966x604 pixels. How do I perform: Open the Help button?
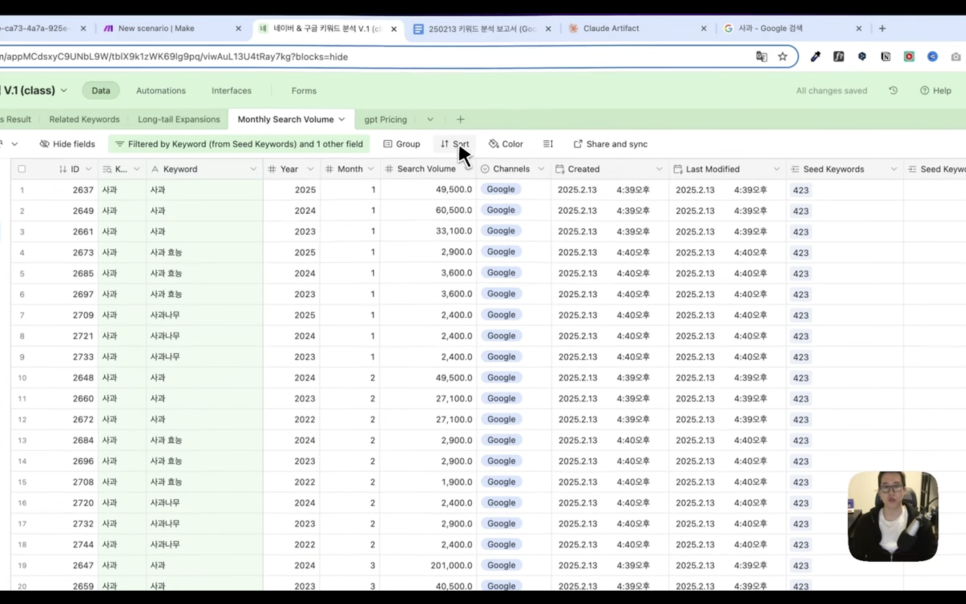tap(936, 91)
